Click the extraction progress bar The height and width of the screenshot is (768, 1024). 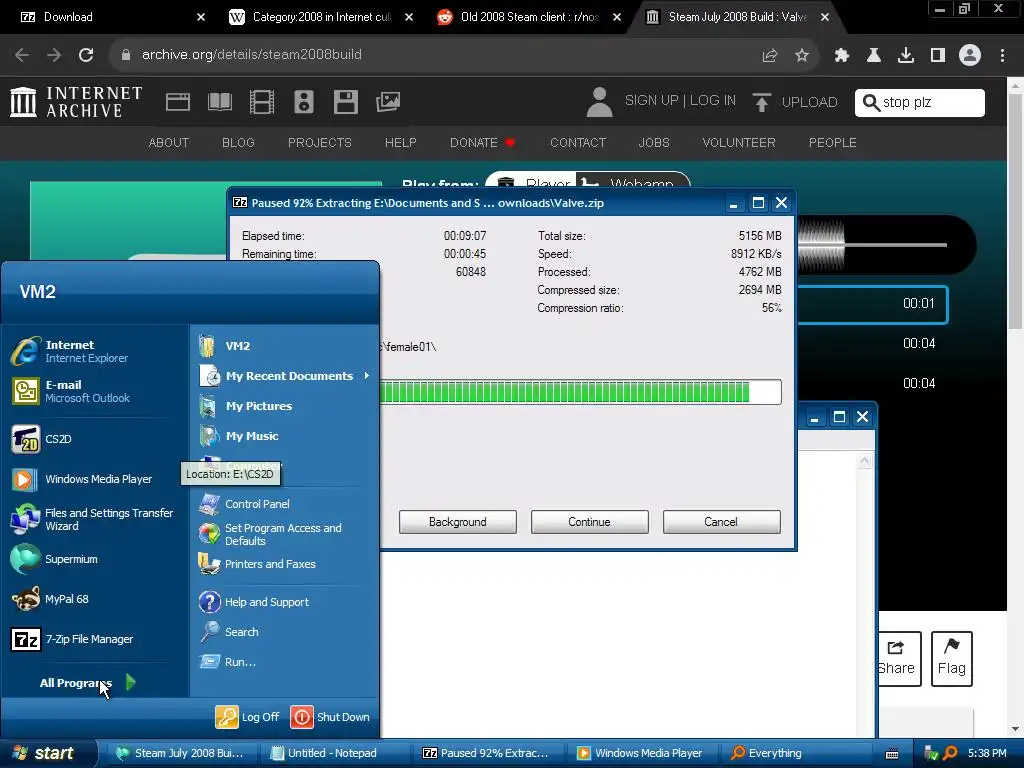tap(580, 392)
